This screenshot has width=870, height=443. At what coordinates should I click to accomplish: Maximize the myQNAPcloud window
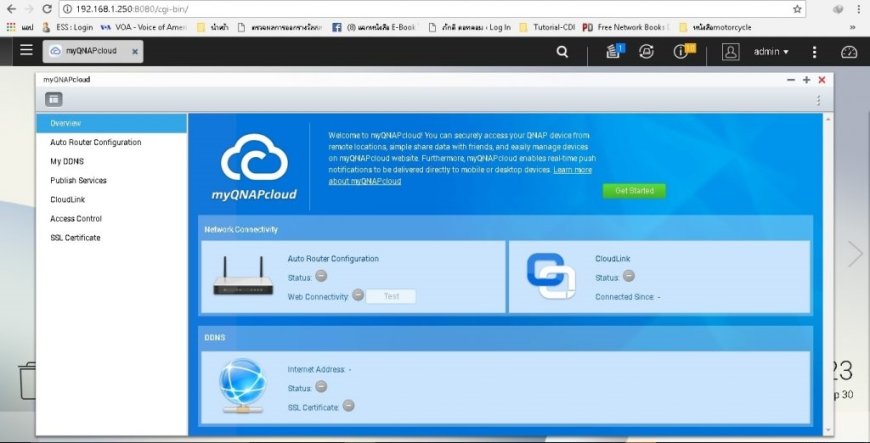point(806,80)
